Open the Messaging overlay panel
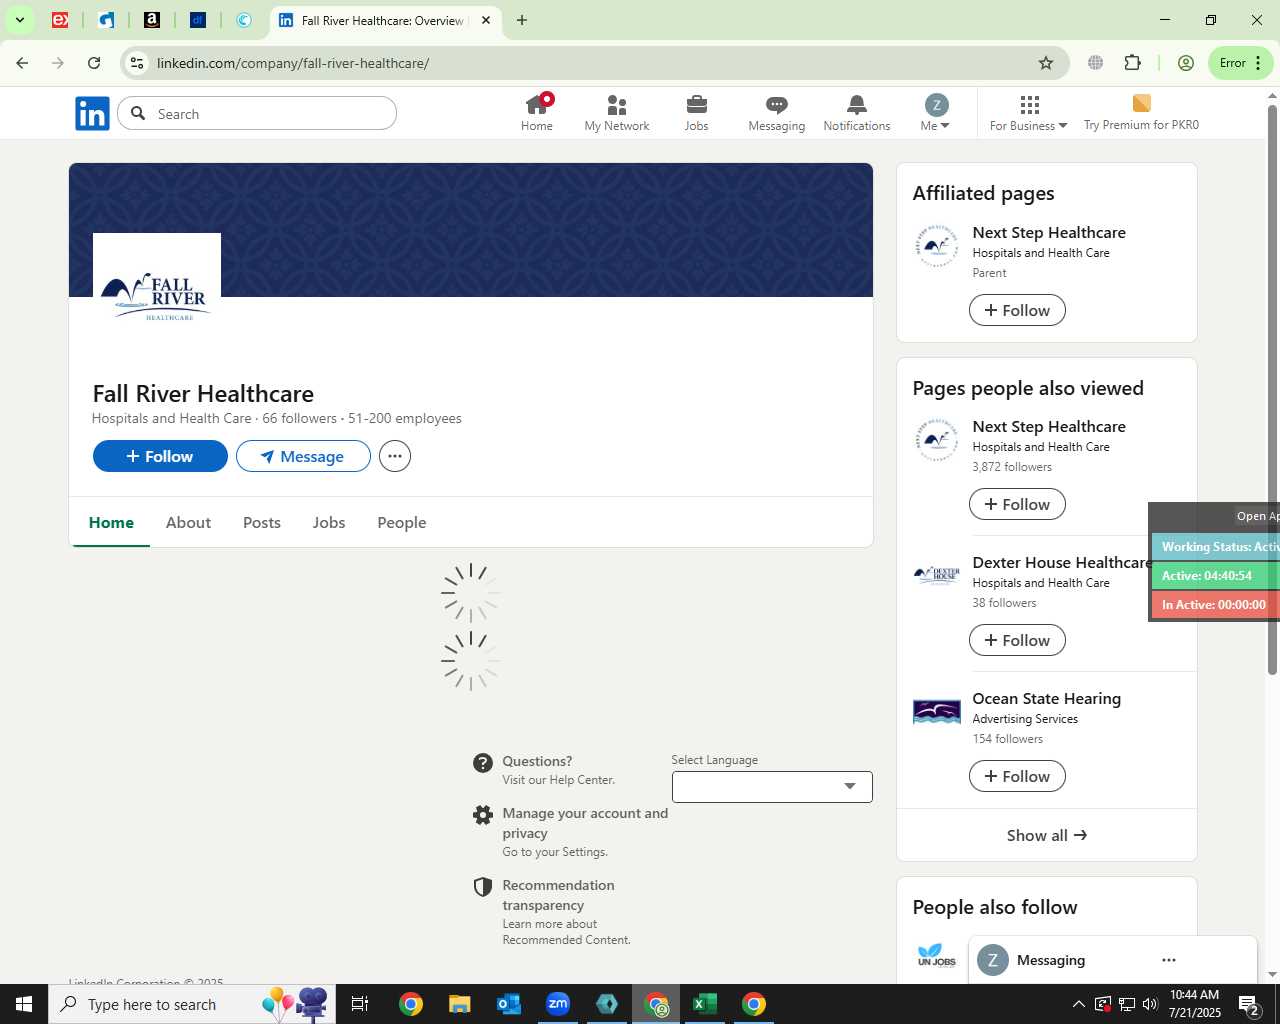The image size is (1280, 1024). tap(1051, 960)
